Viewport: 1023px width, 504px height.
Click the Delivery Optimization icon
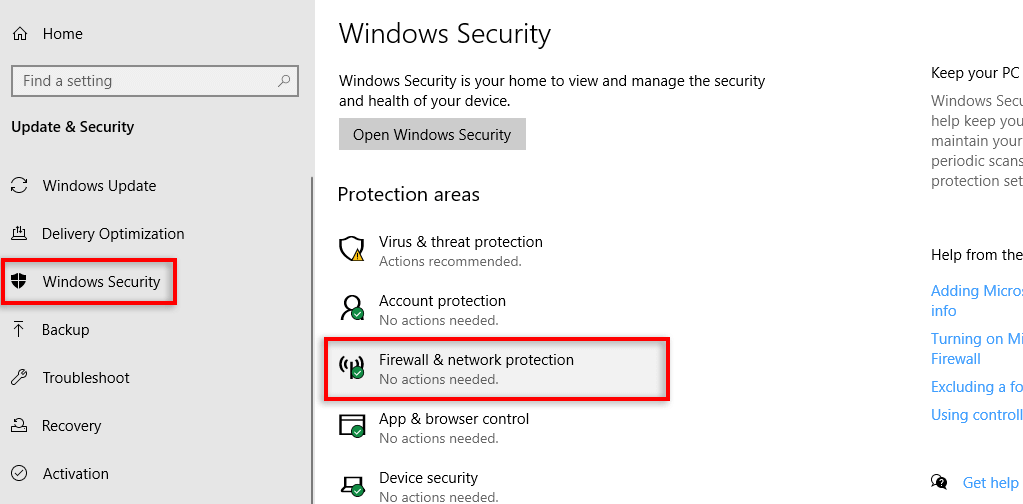pyautogui.click(x=19, y=234)
